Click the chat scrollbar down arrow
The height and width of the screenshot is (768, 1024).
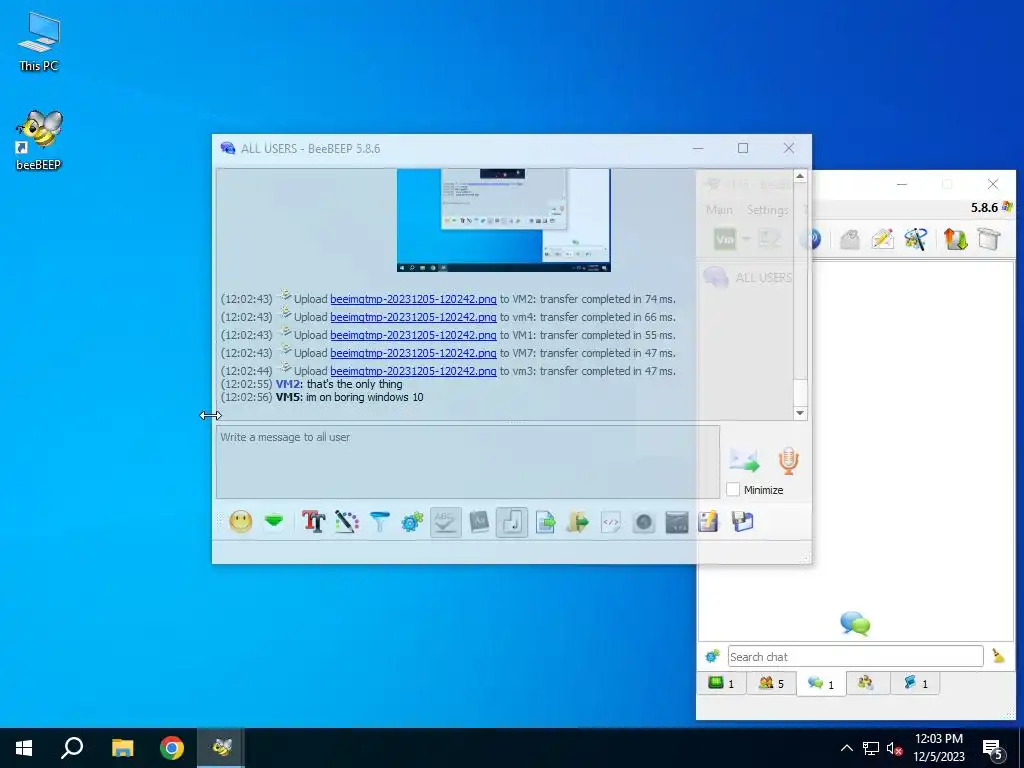point(800,413)
